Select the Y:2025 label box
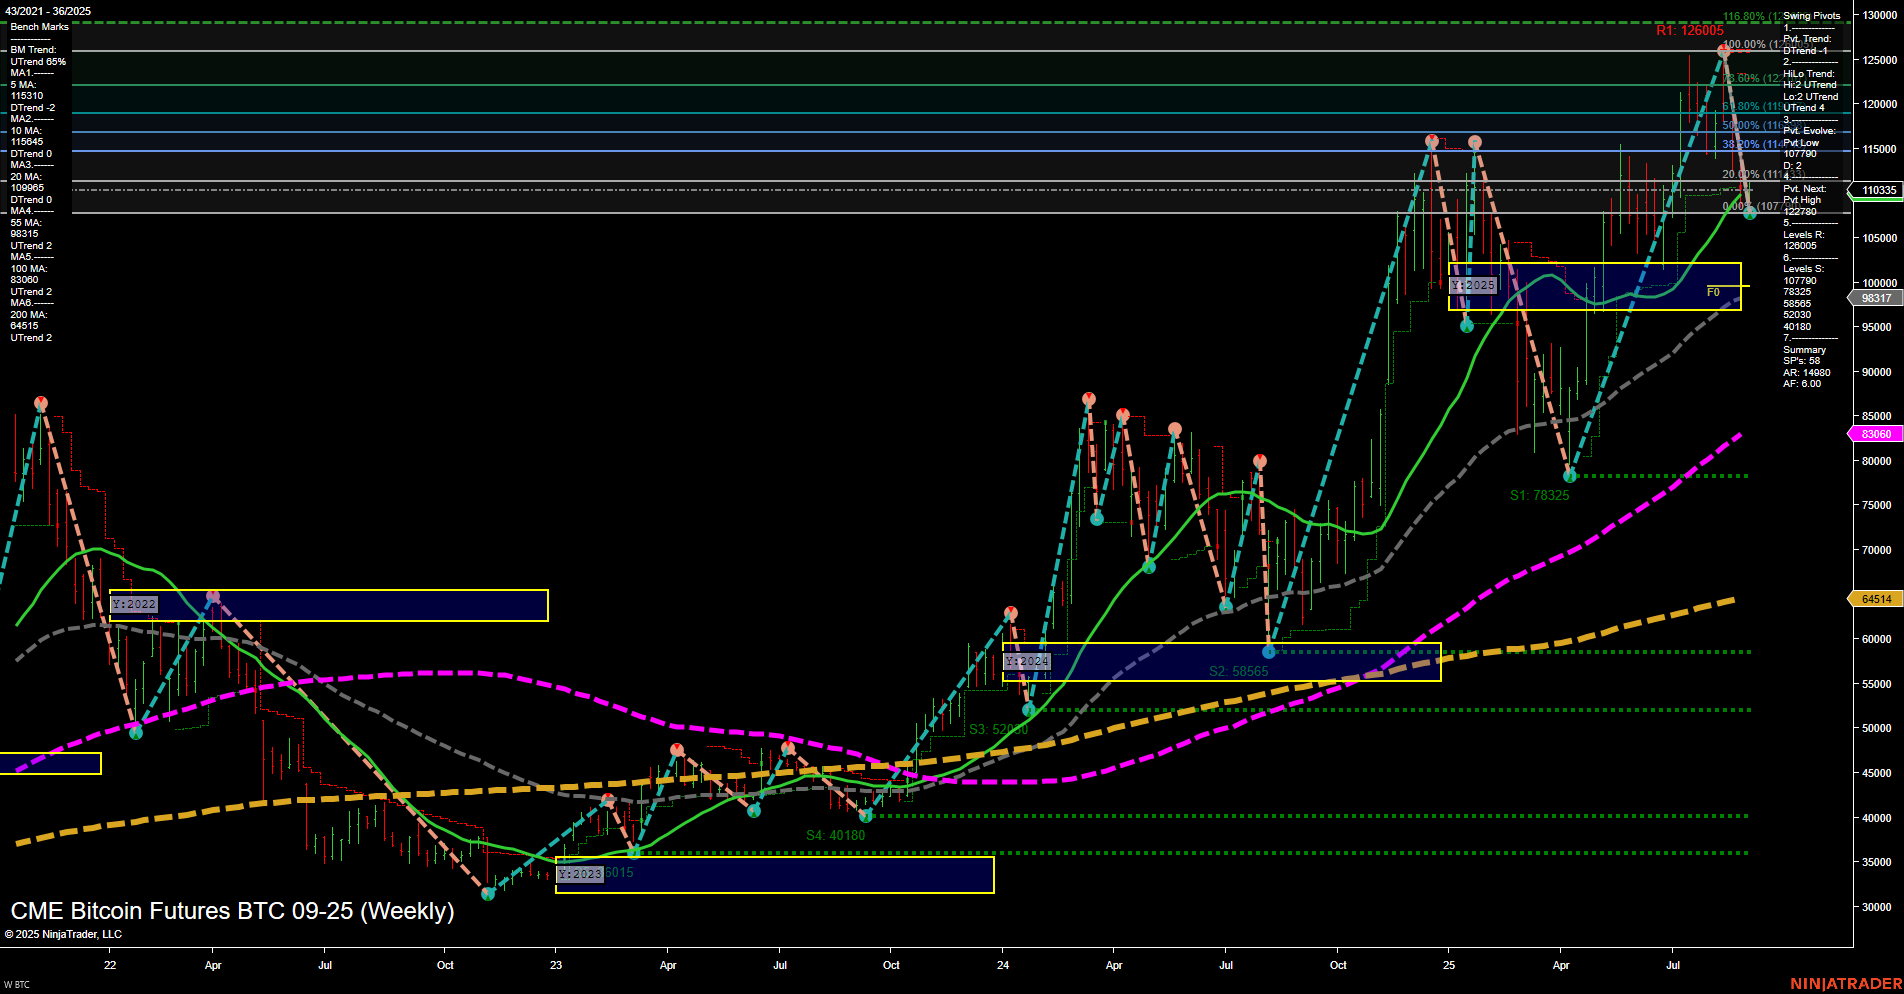The height and width of the screenshot is (994, 1904). (1473, 284)
